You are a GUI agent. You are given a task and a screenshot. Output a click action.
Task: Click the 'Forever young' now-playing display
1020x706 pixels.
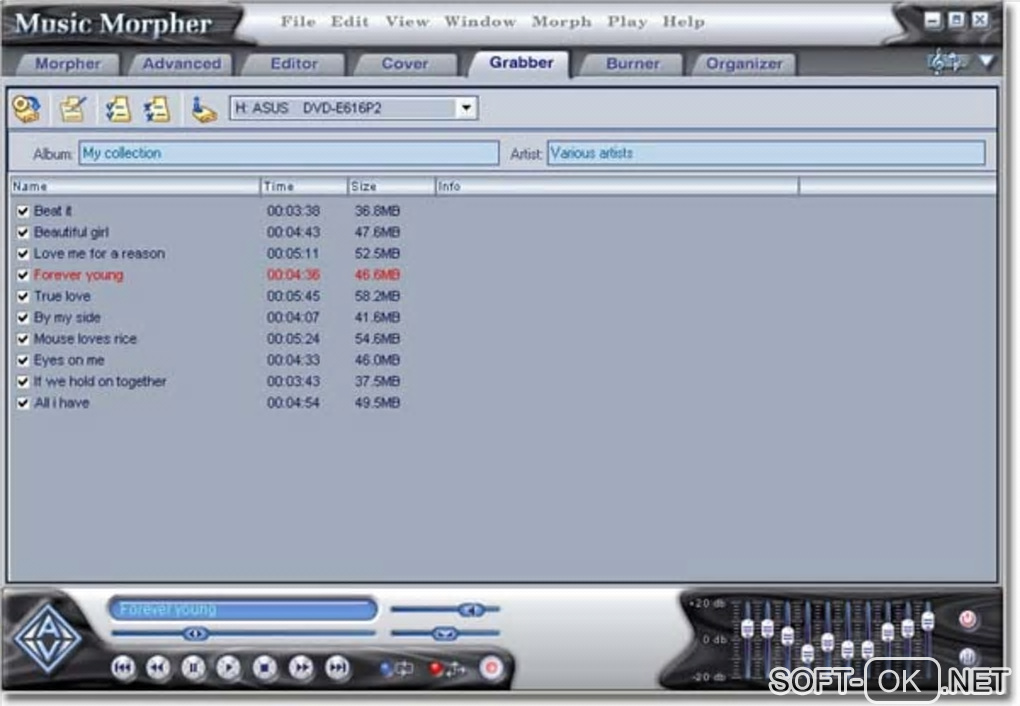click(x=243, y=610)
